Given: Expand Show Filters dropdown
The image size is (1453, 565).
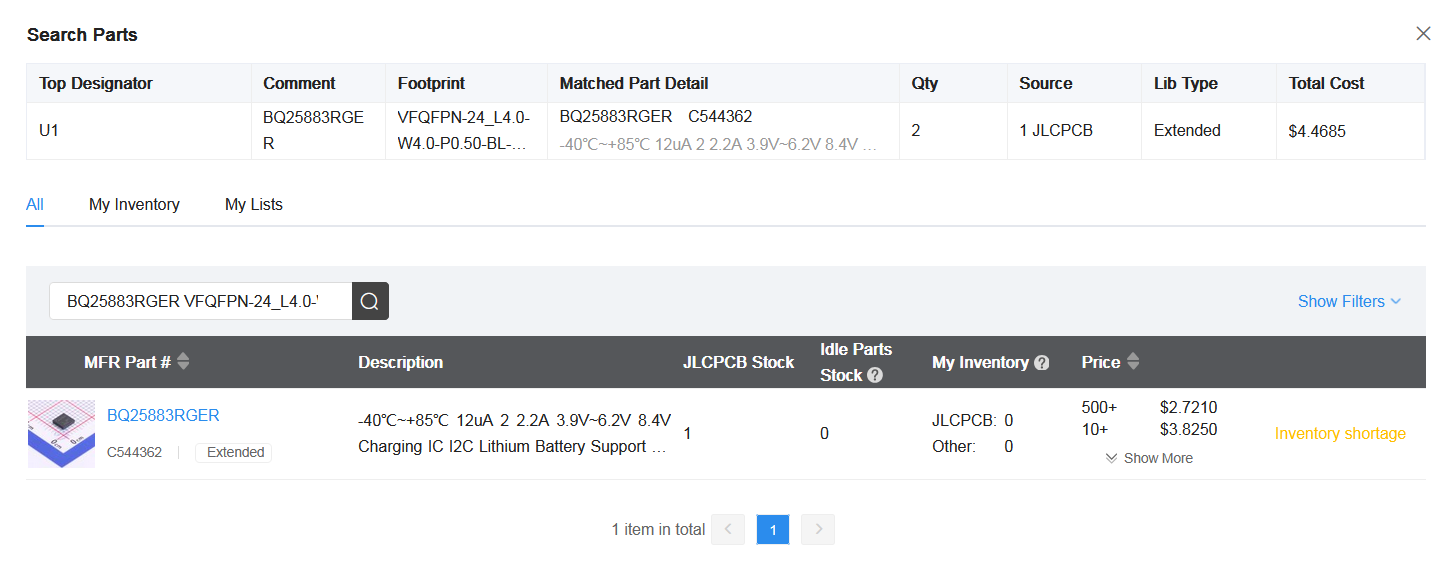Looking at the screenshot, I should 1349,301.
